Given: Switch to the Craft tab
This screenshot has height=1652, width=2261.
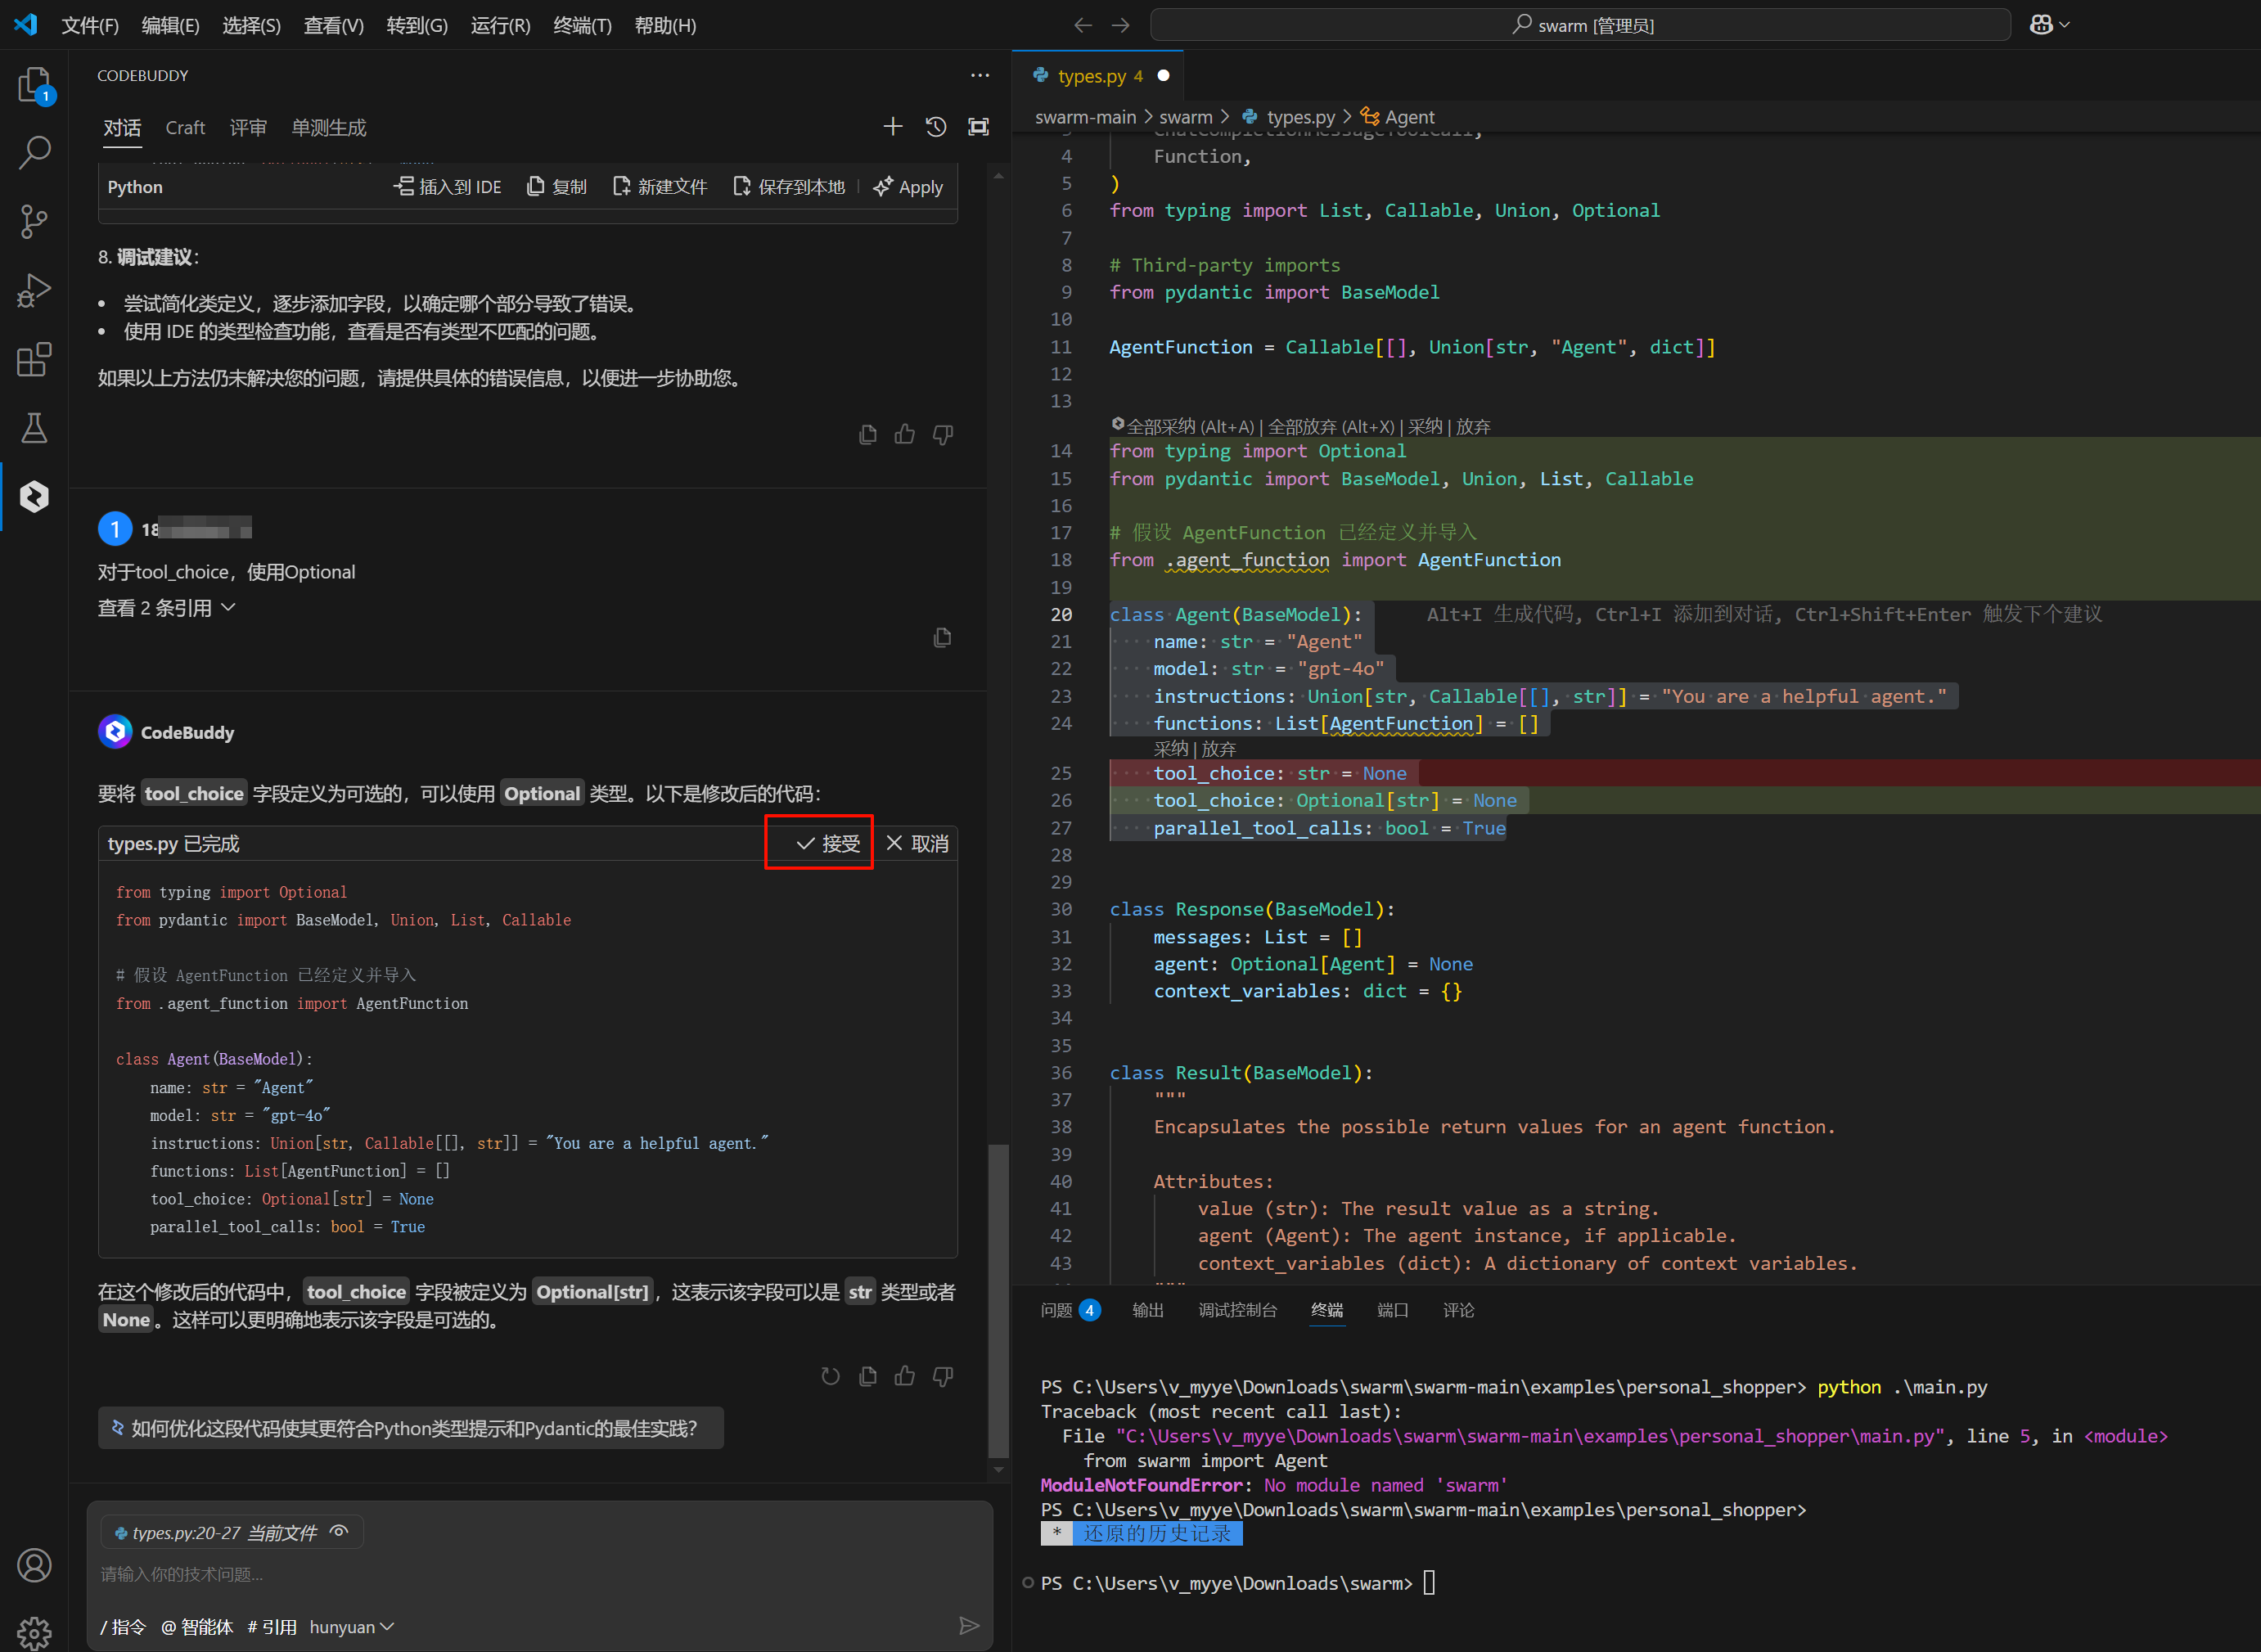Looking at the screenshot, I should (185, 128).
